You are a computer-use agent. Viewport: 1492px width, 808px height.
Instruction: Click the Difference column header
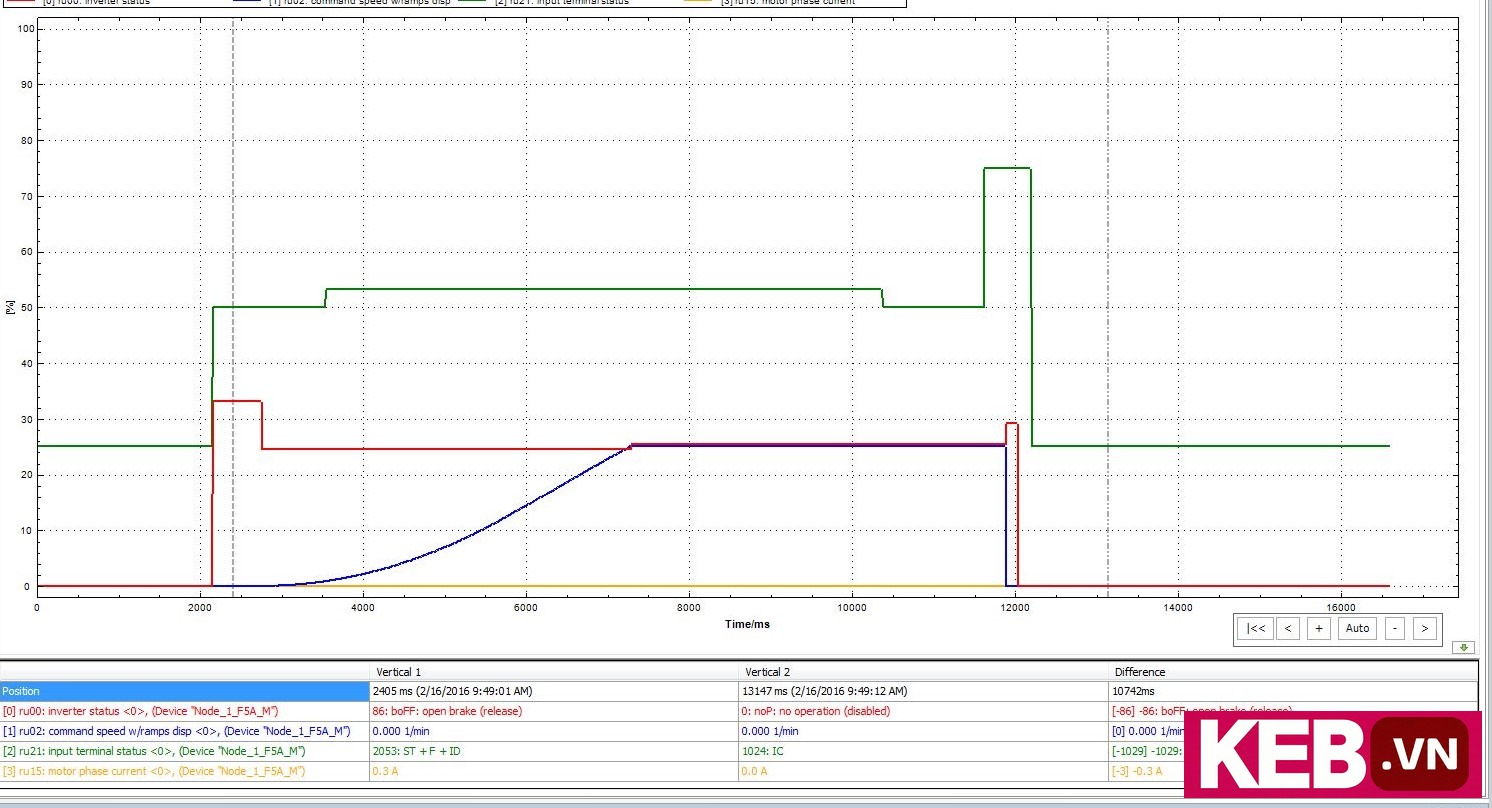(x=1293, y=672)
